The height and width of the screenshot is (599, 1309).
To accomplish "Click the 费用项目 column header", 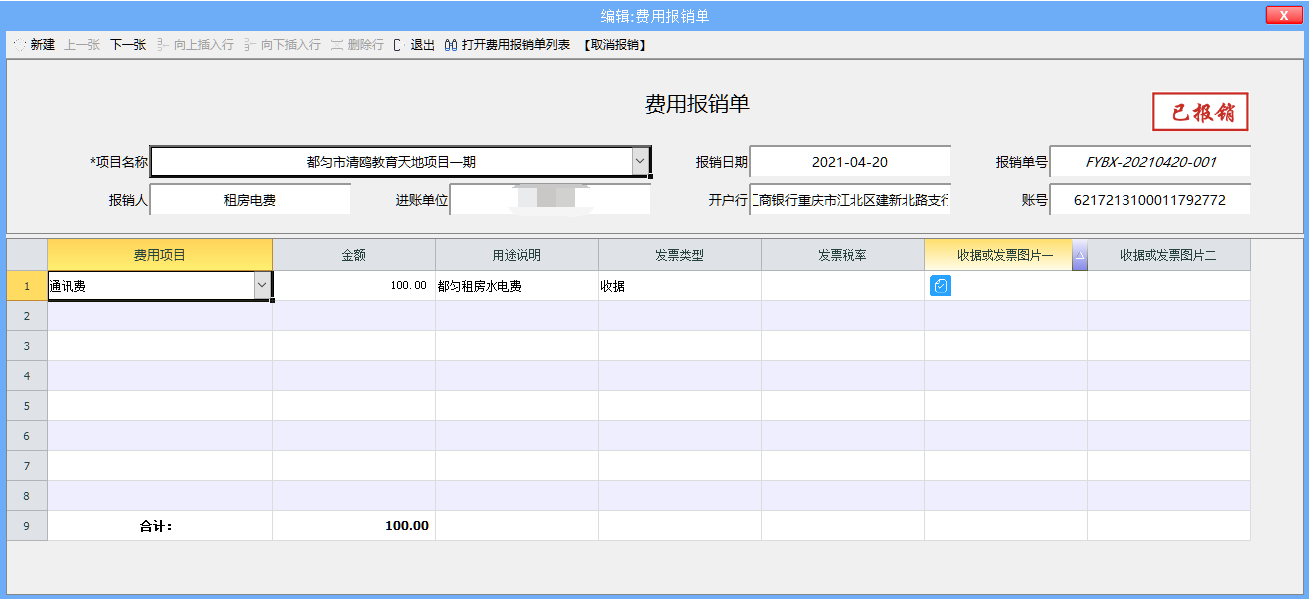I will tap(160, 255).
